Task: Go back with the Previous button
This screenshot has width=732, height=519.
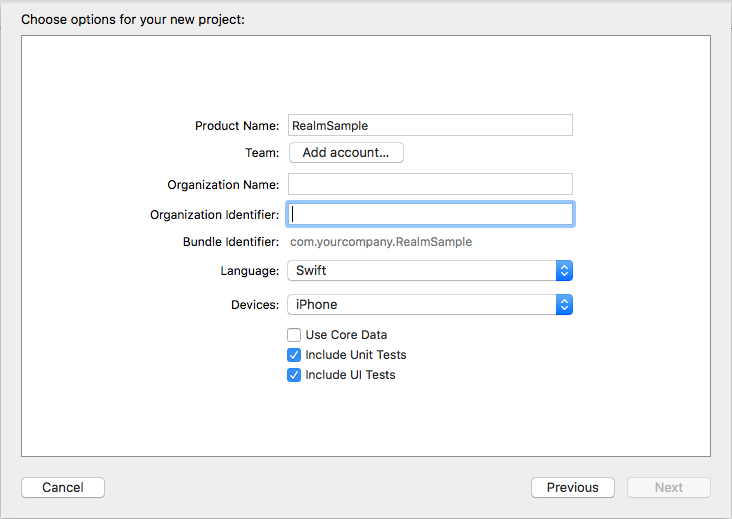Action: (573, 488)
